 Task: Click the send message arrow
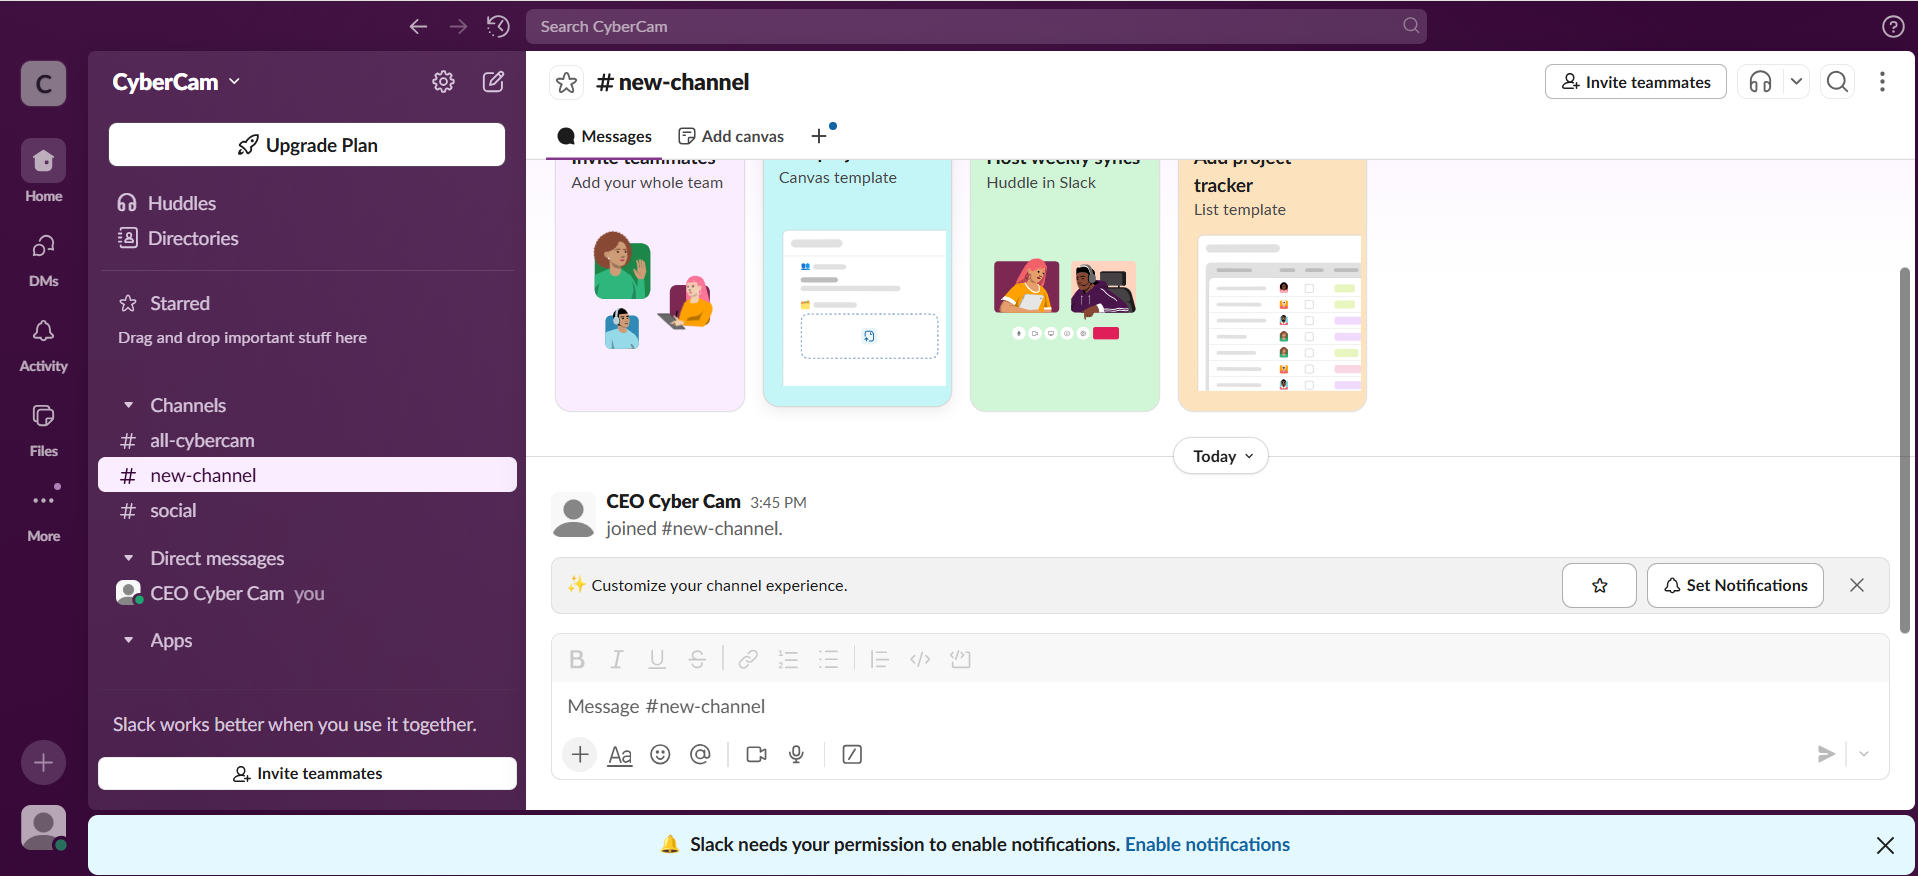pos(1826,754)
